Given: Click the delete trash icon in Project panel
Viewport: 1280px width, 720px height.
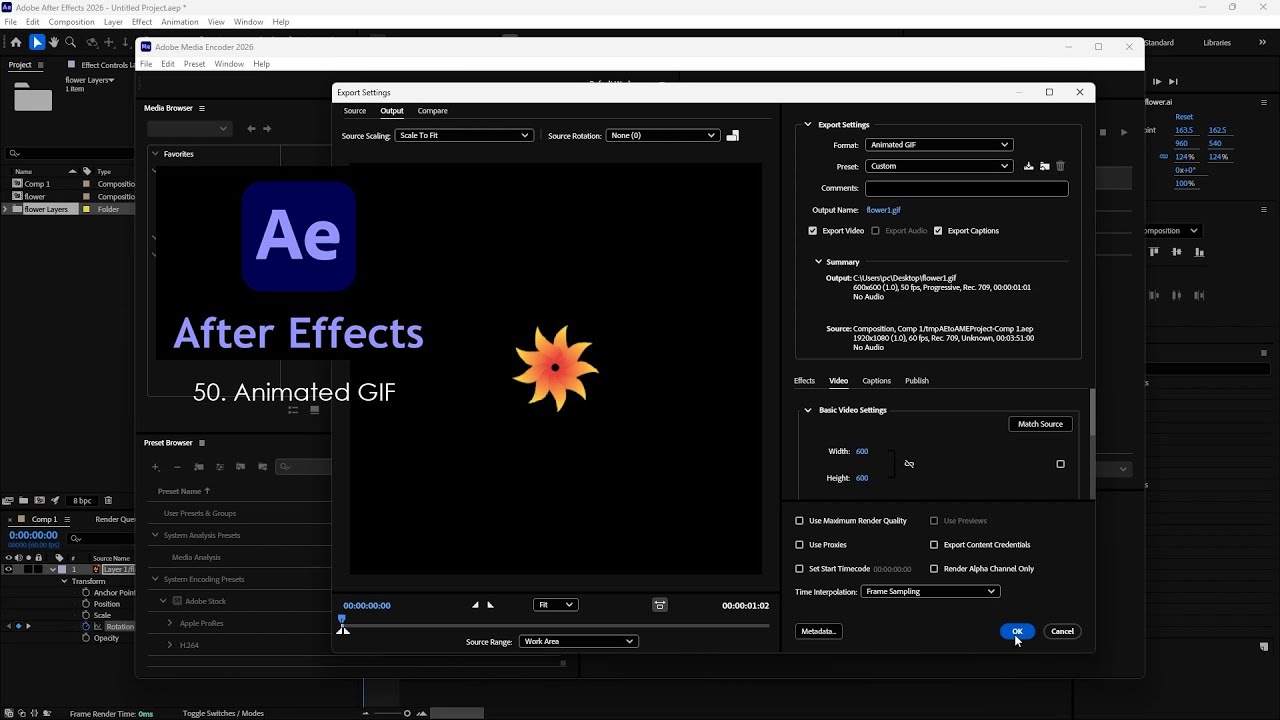Looking at the screenshot, I should point(108,500).
